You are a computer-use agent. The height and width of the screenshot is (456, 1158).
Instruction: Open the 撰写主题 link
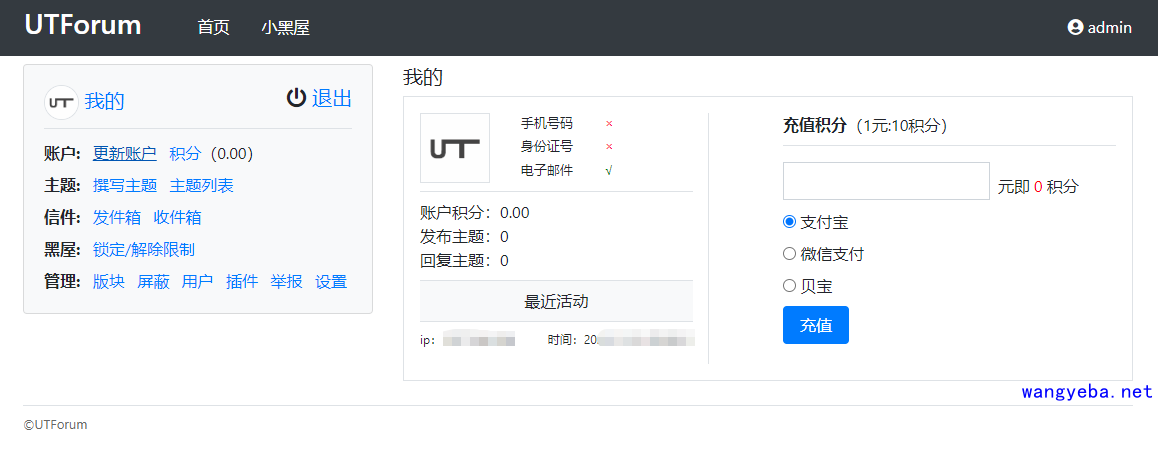coord(125,186)
